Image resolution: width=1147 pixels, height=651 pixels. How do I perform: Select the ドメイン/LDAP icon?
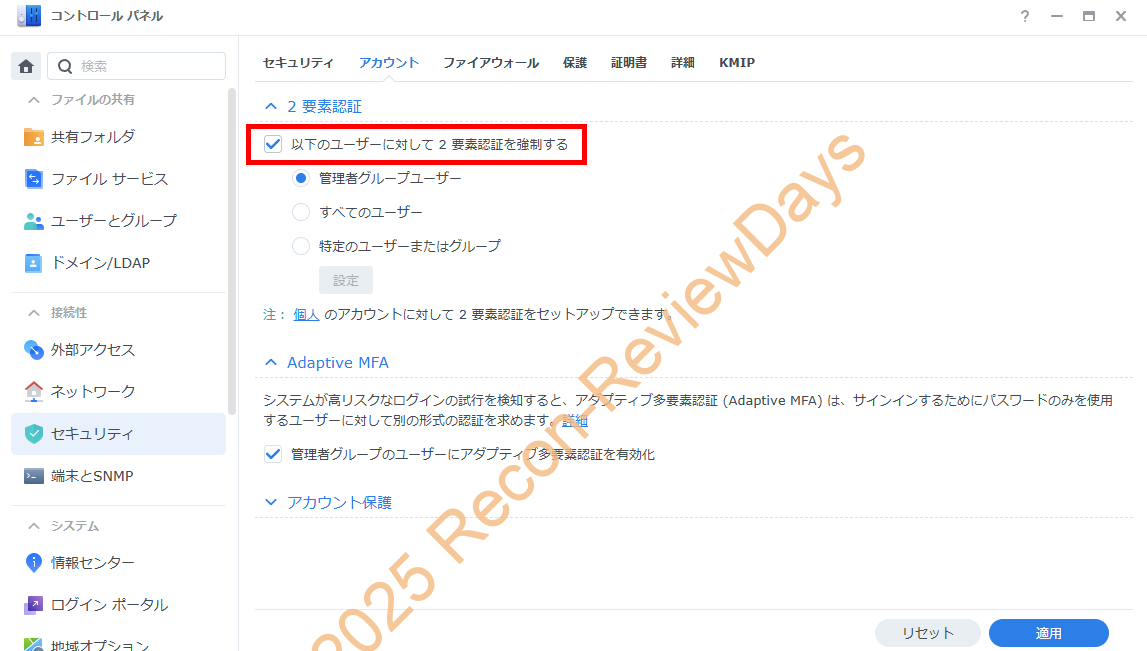[34, 263]
